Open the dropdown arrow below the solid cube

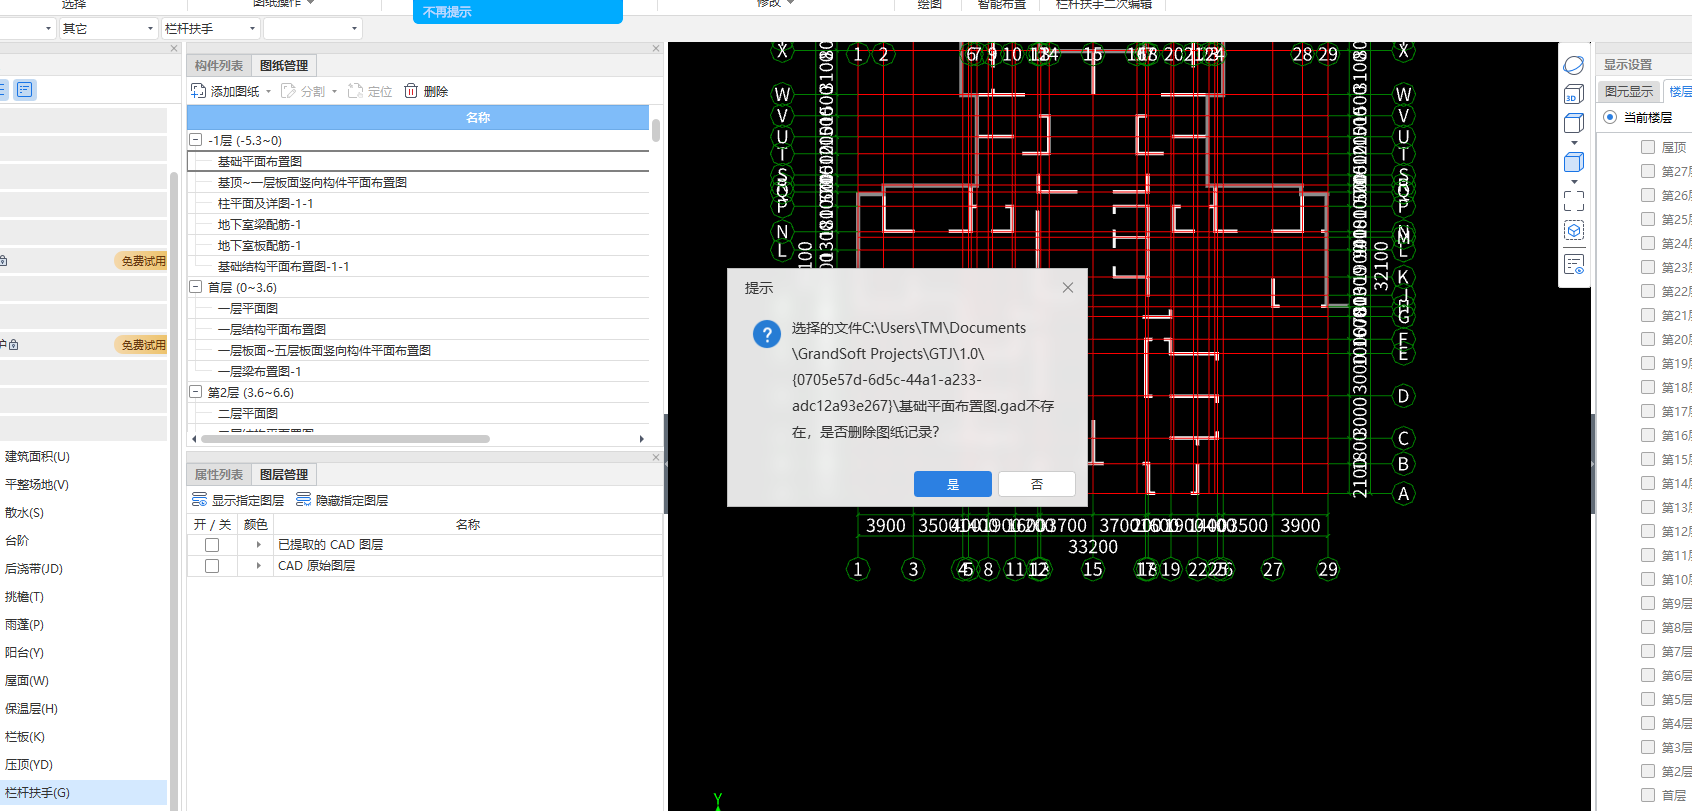(x=1574, y=182)
